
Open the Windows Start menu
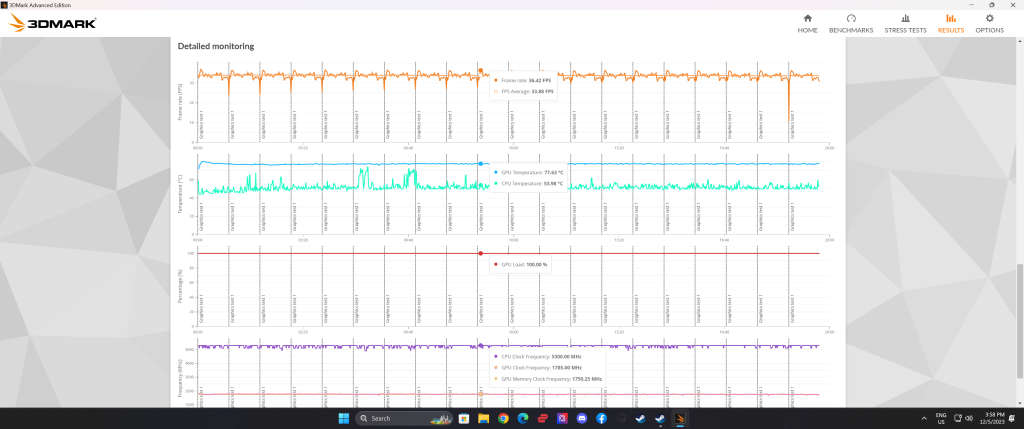(x=344, y=418)
